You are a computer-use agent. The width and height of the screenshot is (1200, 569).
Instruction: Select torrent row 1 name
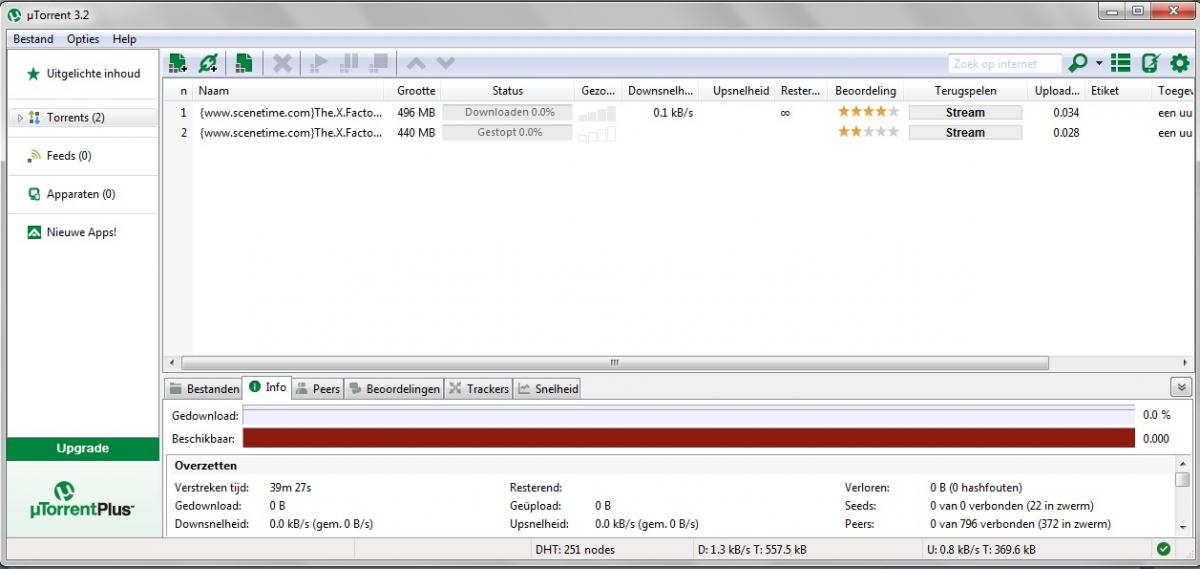coord(290,113)
